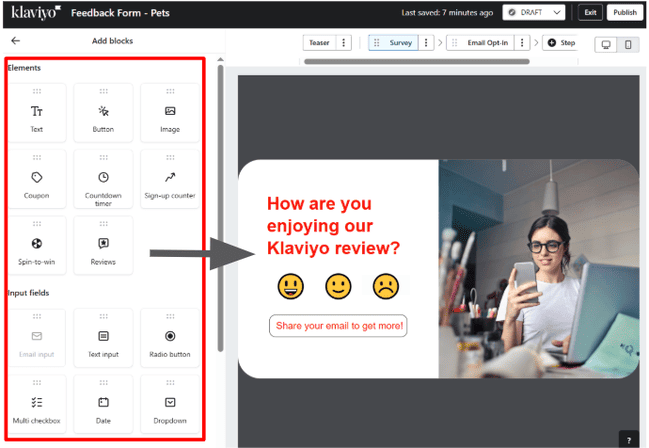Viewport: 649px width, 448px height.
Task: Switch to desktop preview mode
Action: 606,44
